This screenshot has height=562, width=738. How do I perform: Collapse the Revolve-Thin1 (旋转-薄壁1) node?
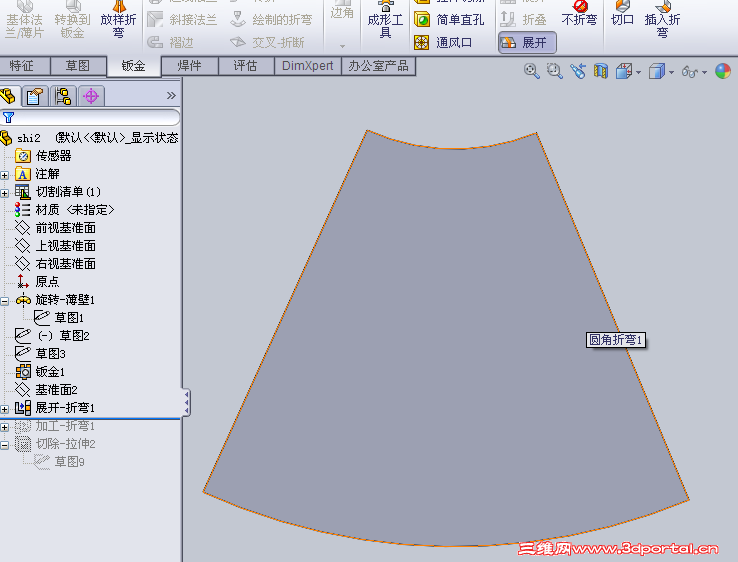click(x=5, y=301)
